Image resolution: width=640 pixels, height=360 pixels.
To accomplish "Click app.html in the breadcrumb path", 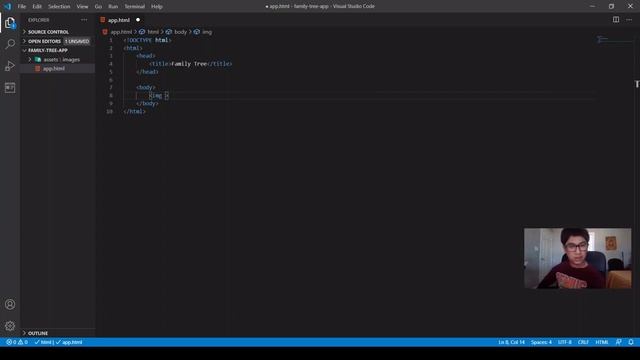I will point(121,32).
